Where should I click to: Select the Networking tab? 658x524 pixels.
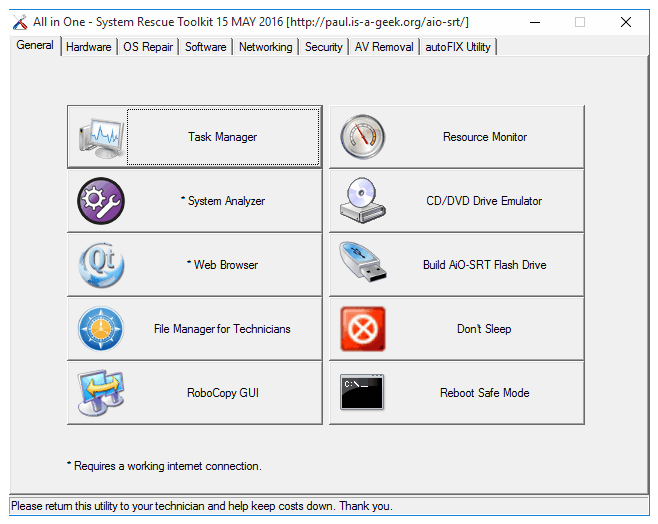(x=265, y=47)
